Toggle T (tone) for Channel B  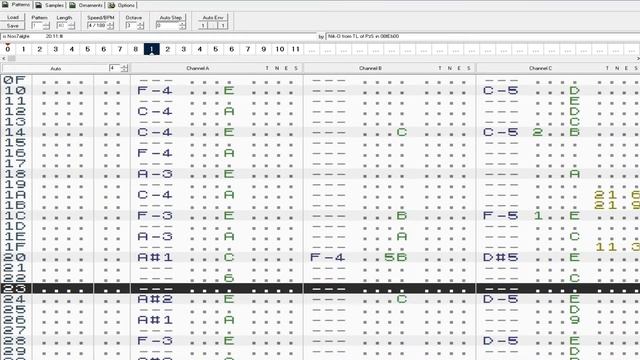tap(440, 69)
